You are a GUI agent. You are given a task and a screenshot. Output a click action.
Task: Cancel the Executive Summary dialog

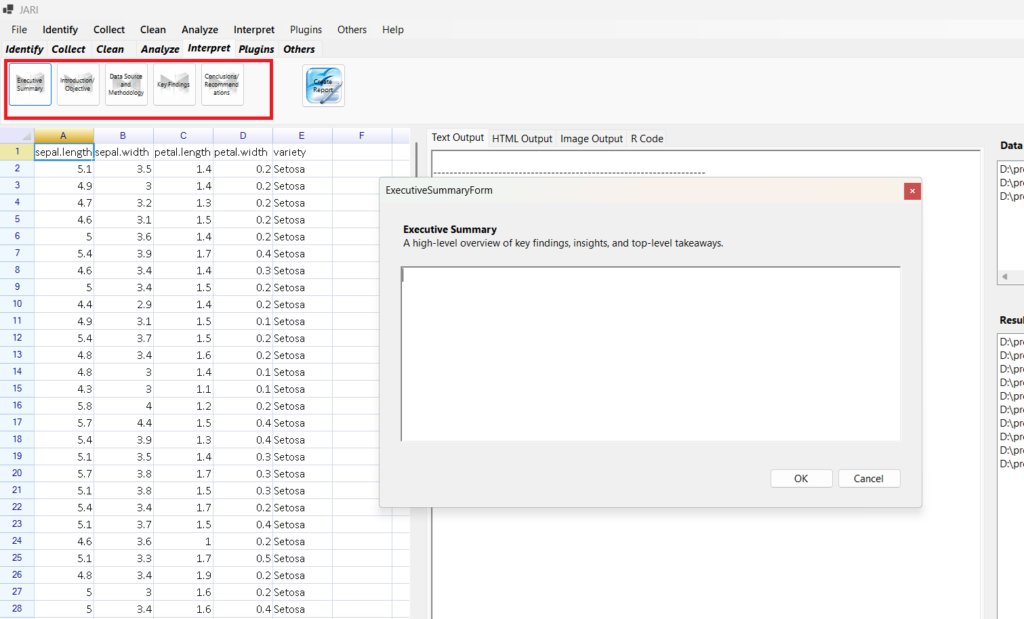868,479
